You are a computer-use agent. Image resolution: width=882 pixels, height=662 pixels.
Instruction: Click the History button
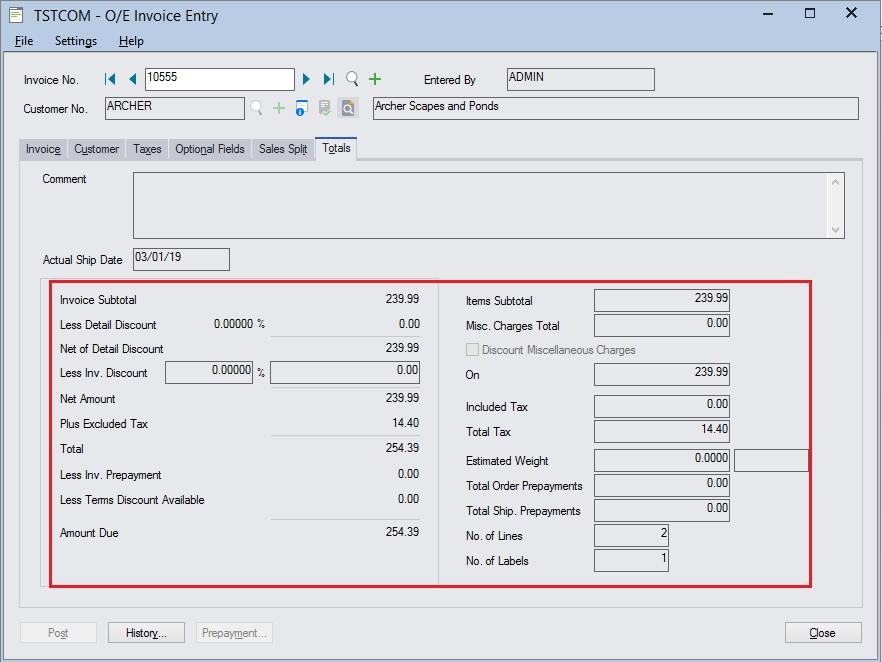click(x=146, y=633)
